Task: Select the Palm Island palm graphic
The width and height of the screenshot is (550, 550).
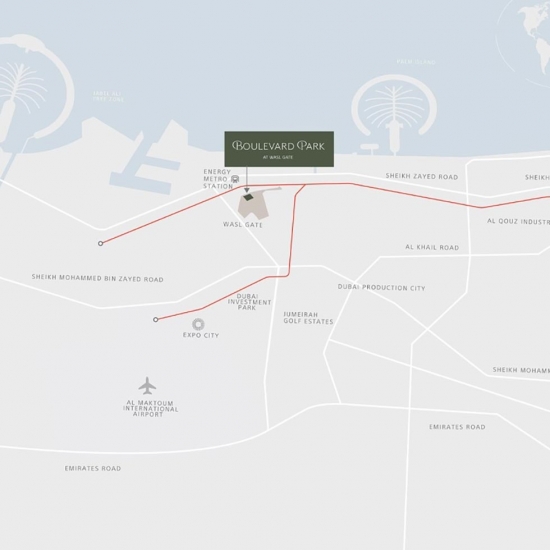Action: pos(394,114)
